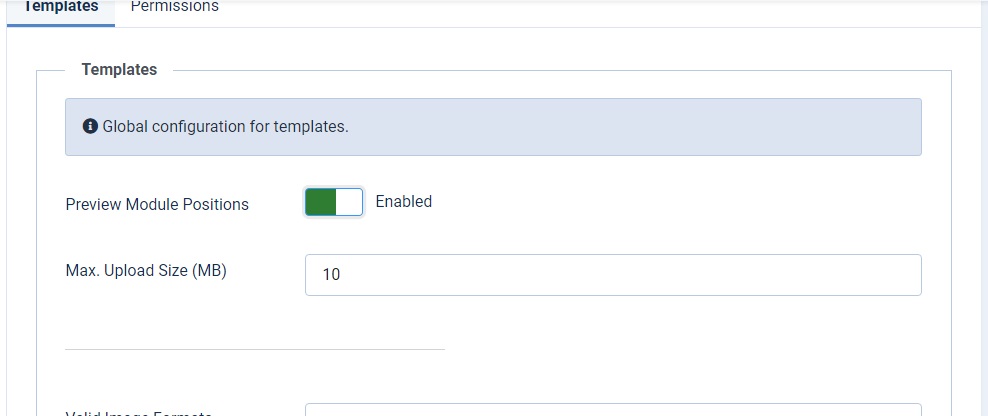Click the info icon in the alert
988x416 pixels.
[x=90, y=126]
